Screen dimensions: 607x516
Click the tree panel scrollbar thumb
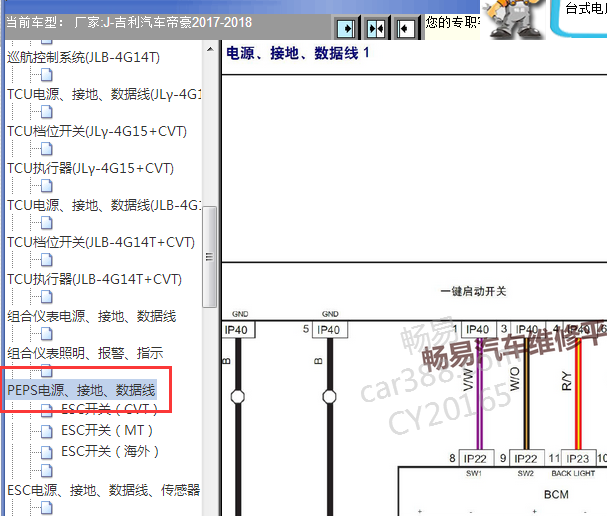coord(209,257)
